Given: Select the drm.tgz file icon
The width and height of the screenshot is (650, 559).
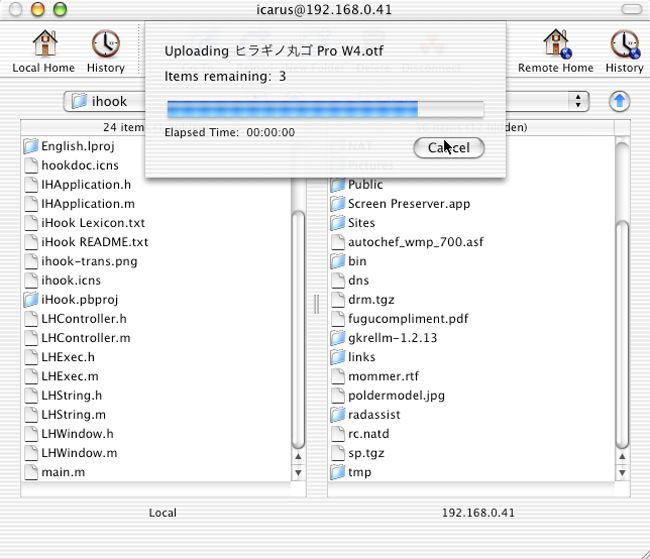Looking at the screenshot, I should [338, 299].
